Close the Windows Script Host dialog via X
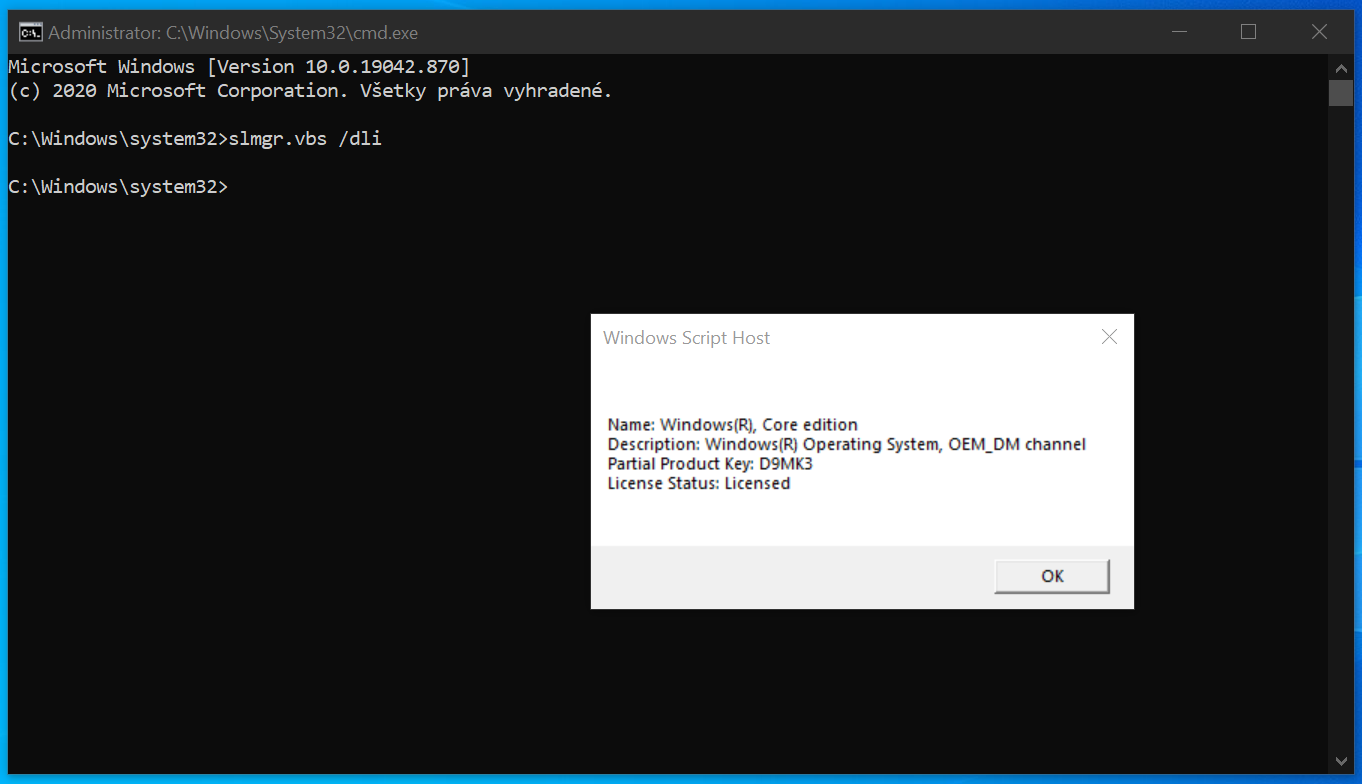 (1109, 337)
